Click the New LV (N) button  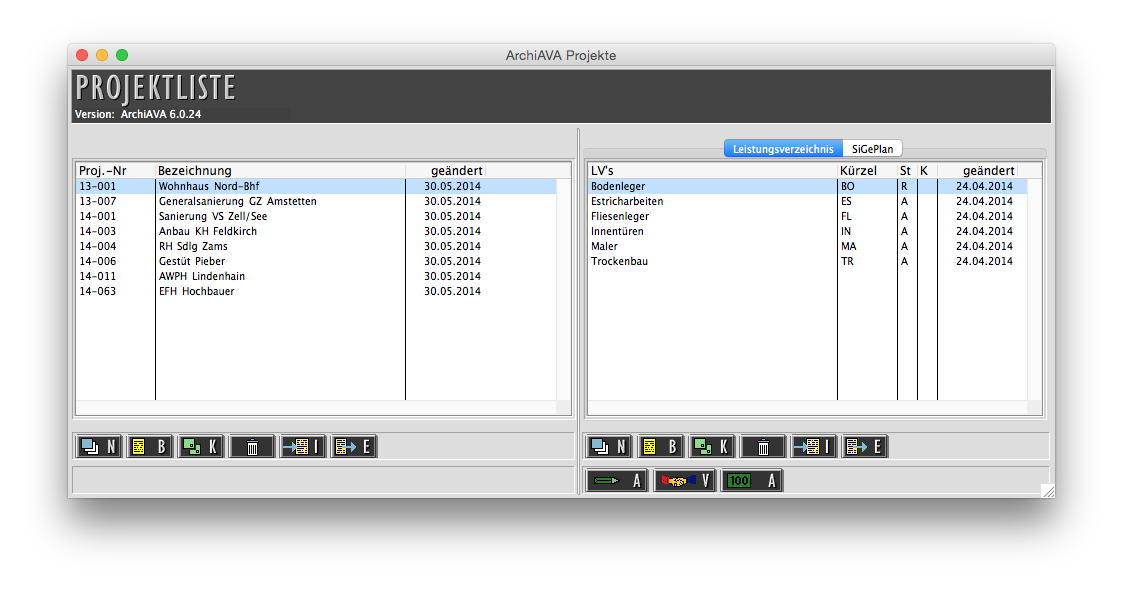tap(609, 447)
